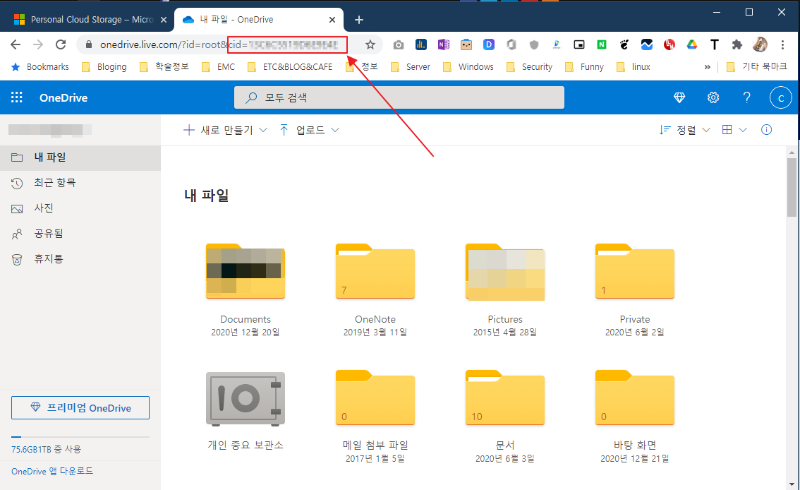
Task: Click the 75.6GB storage usage link
Action: 46,449
